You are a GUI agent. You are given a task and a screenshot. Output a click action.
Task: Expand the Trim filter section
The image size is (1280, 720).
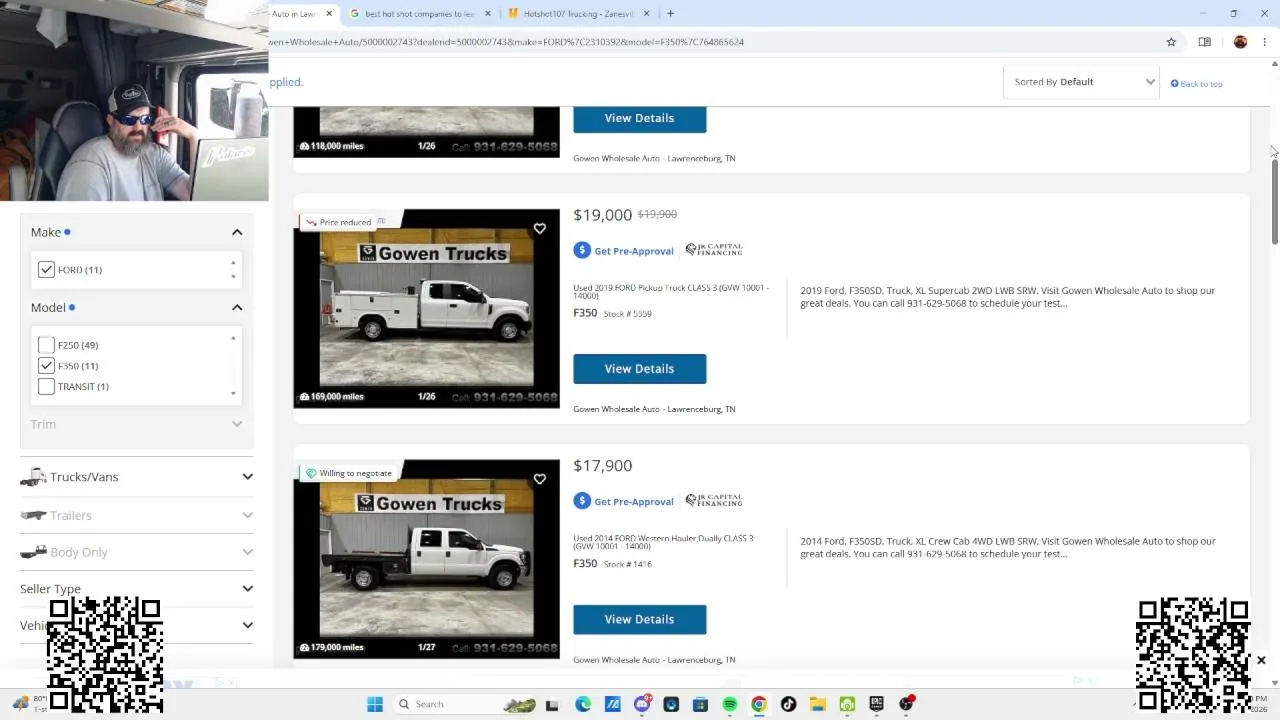(237, 424)
